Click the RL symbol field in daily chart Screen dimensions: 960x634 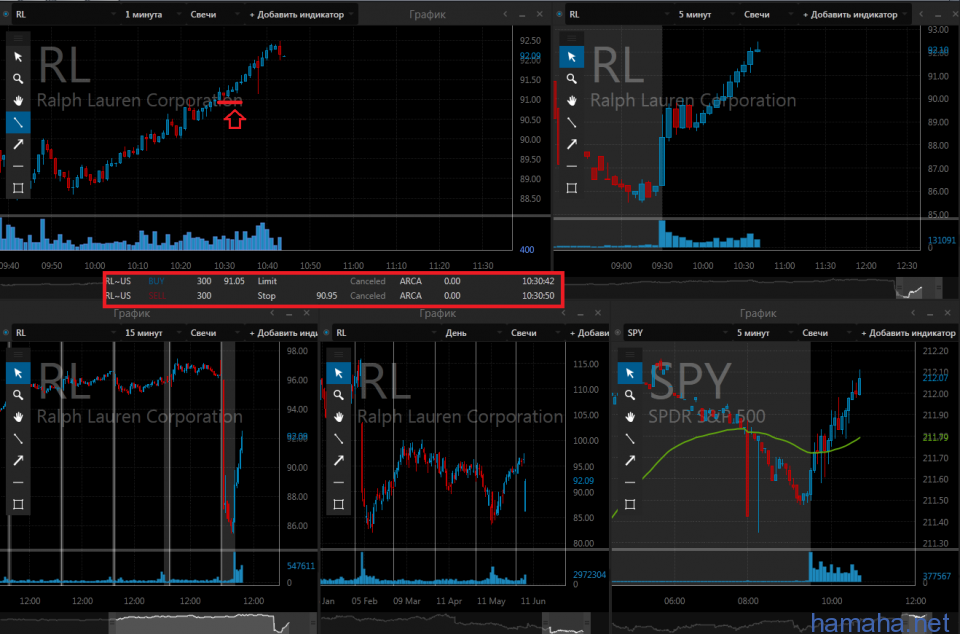click(385, 333)
